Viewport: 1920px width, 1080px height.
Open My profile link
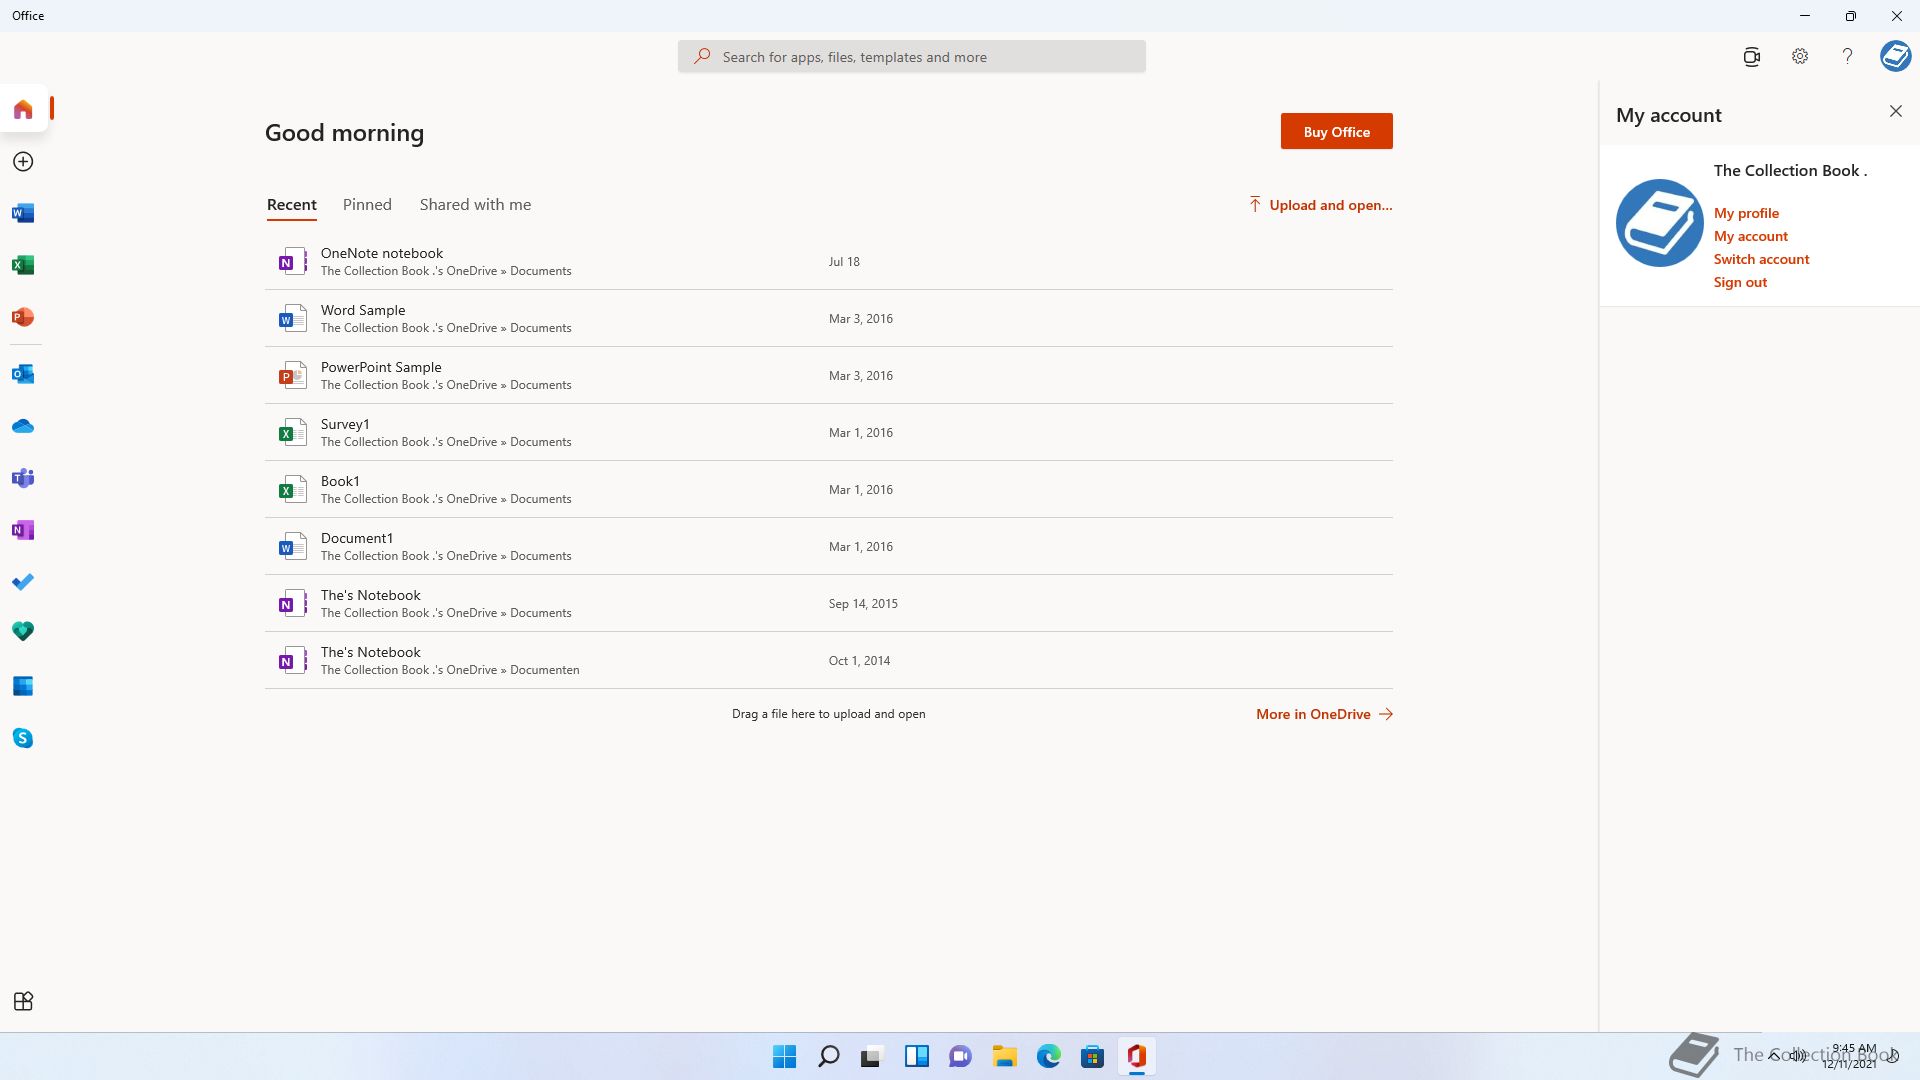[1746, 213]
